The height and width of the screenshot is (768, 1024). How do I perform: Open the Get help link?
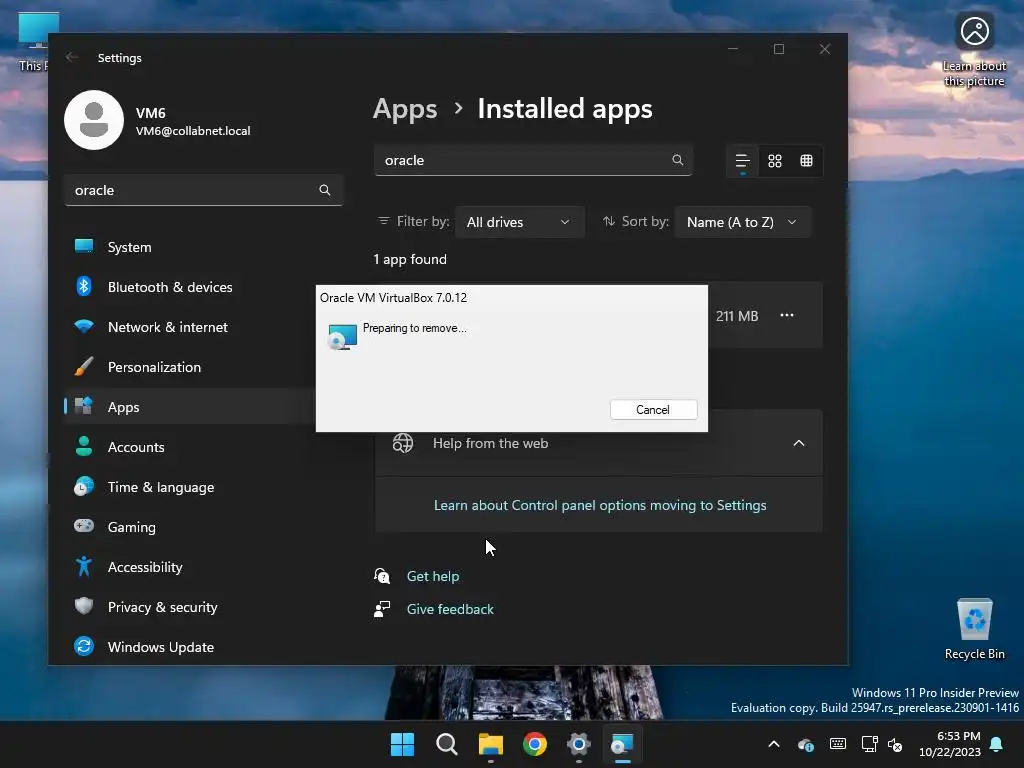(433, 576)
